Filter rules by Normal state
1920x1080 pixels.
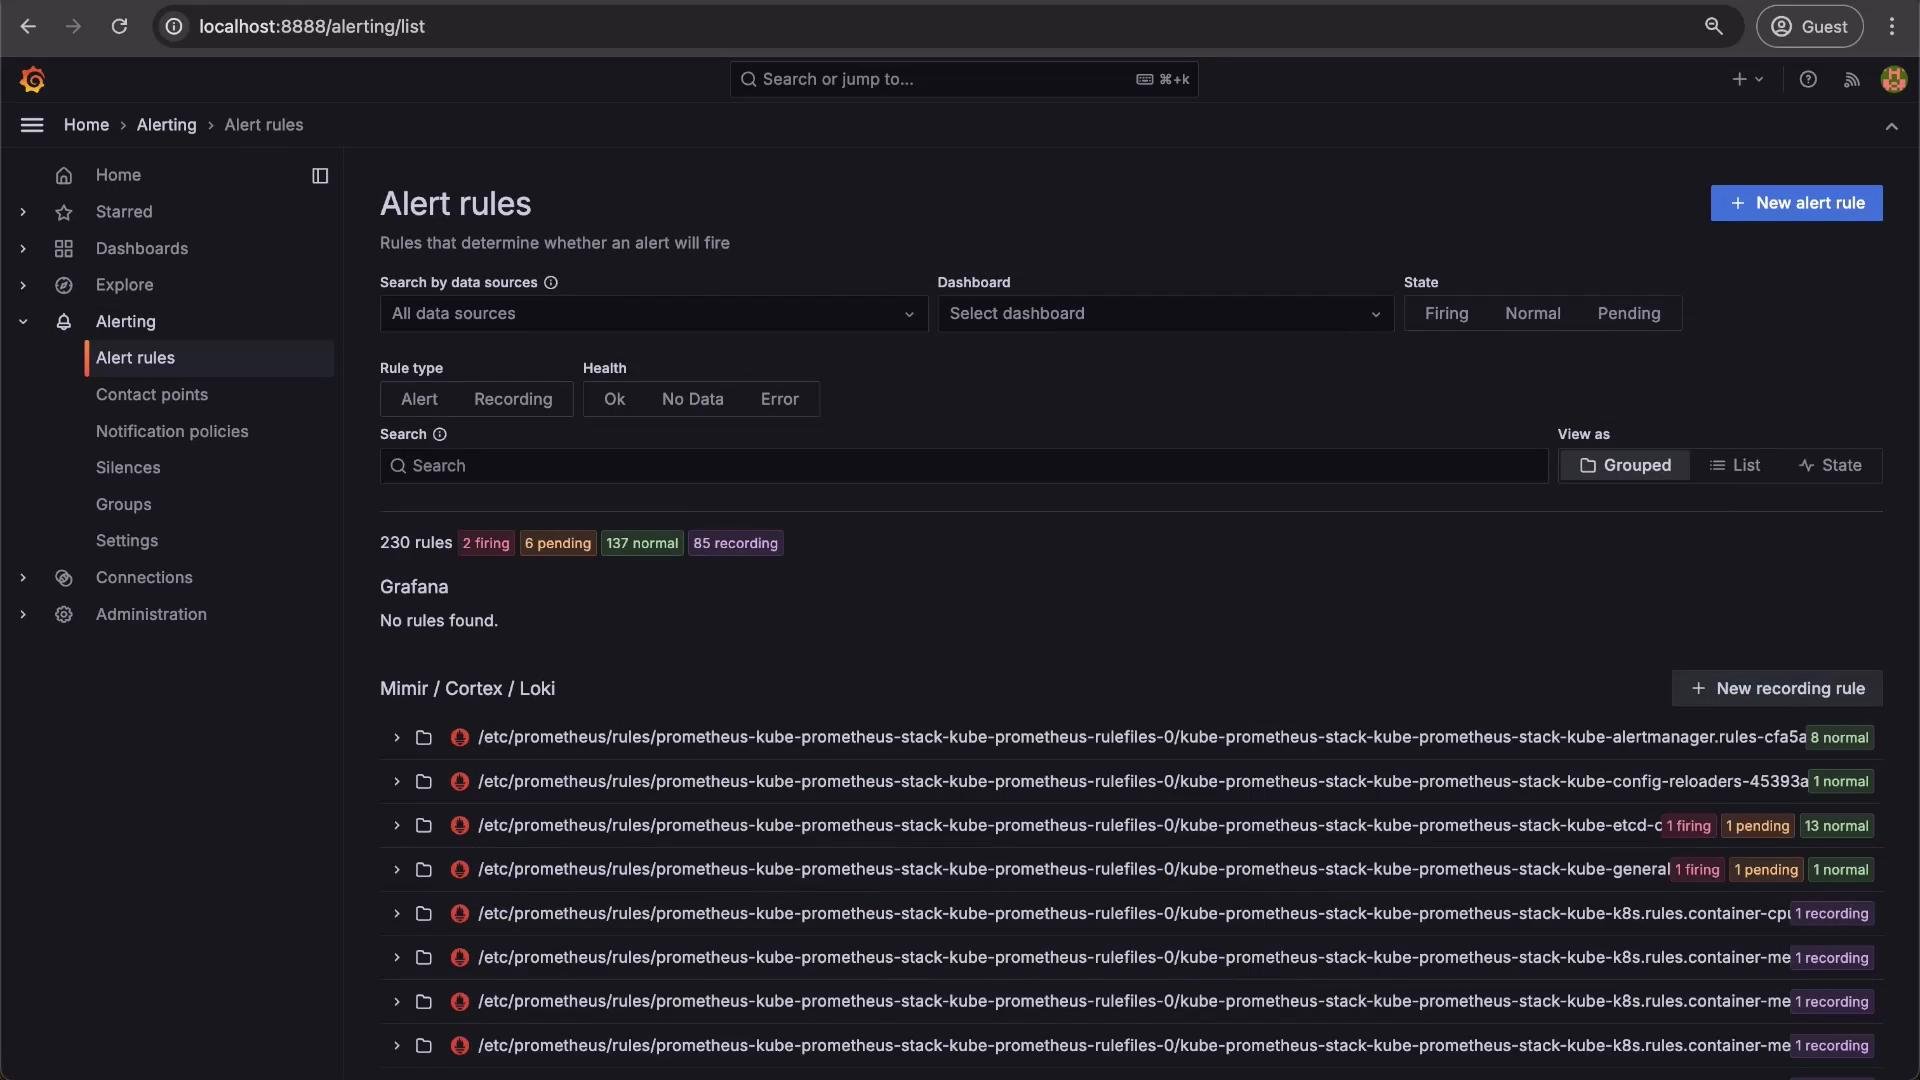point(1532,313)
